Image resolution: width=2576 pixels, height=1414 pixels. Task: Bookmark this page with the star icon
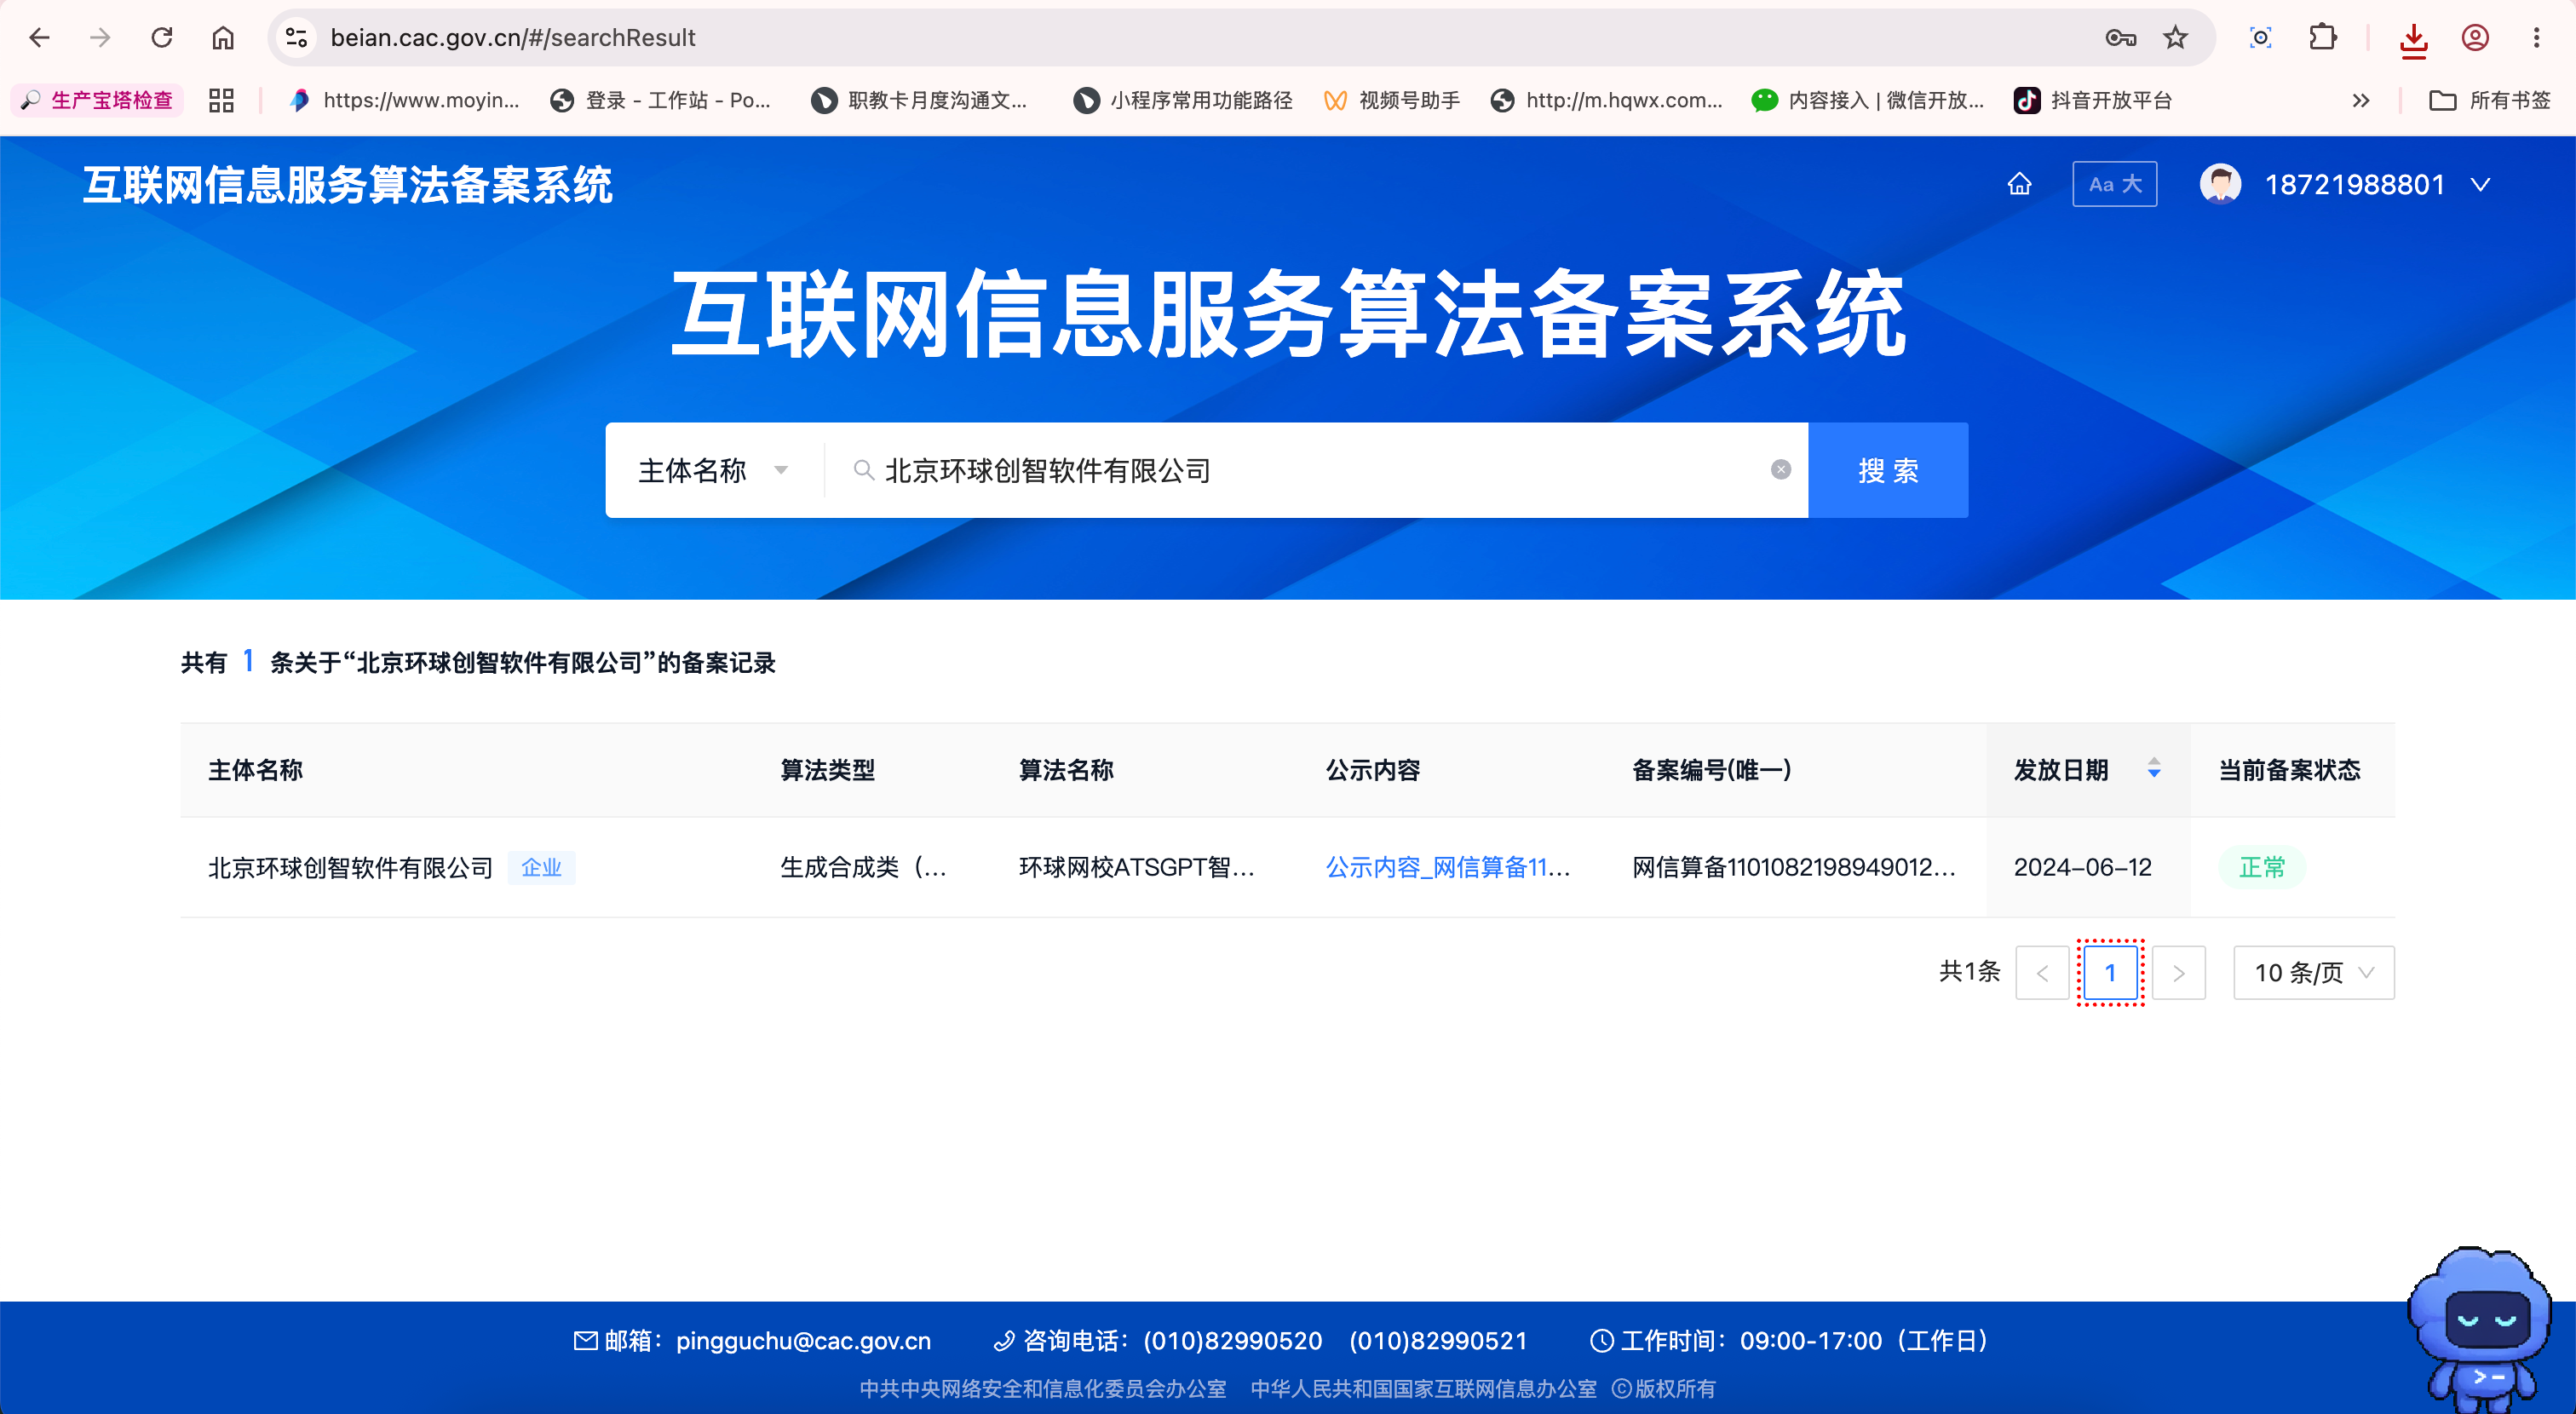click(2175, 38)
